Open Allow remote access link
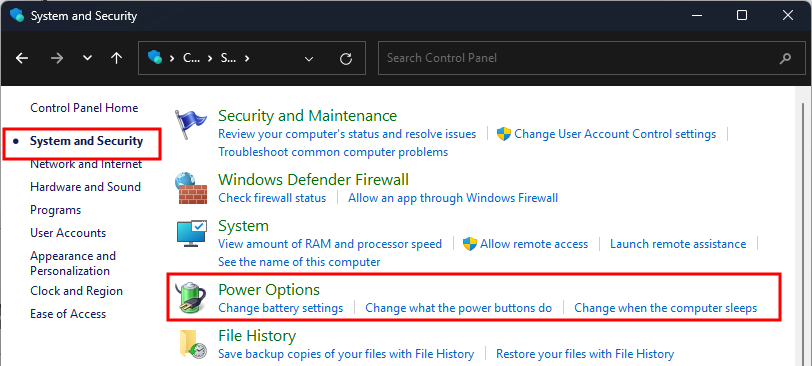 click(x=534, y=244)
